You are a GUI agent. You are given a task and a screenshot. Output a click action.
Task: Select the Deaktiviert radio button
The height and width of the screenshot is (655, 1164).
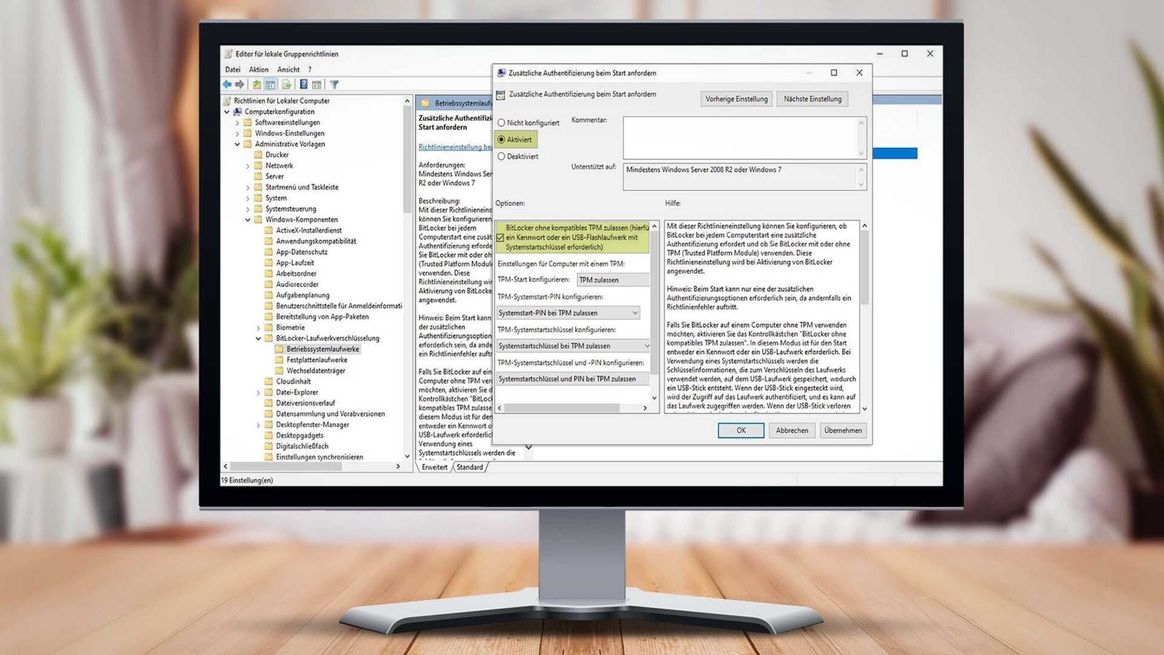point(501,156)
